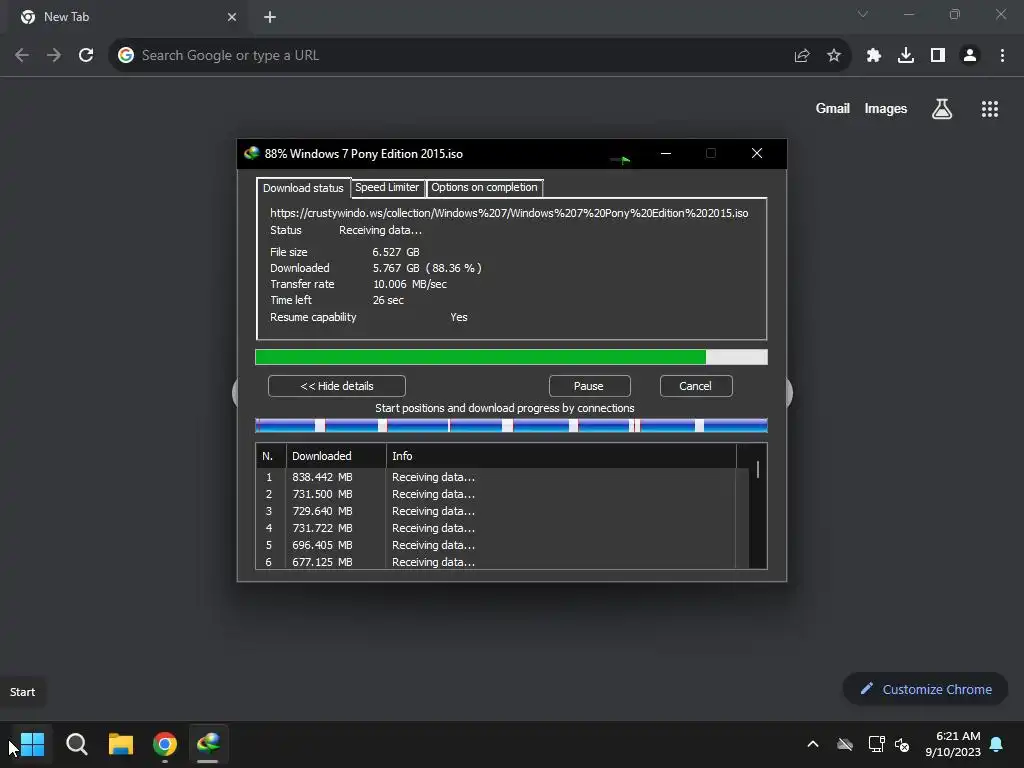Close the IDM download dialog
The height and width of the screenshot is (768, 1024).
coord(757,153)
